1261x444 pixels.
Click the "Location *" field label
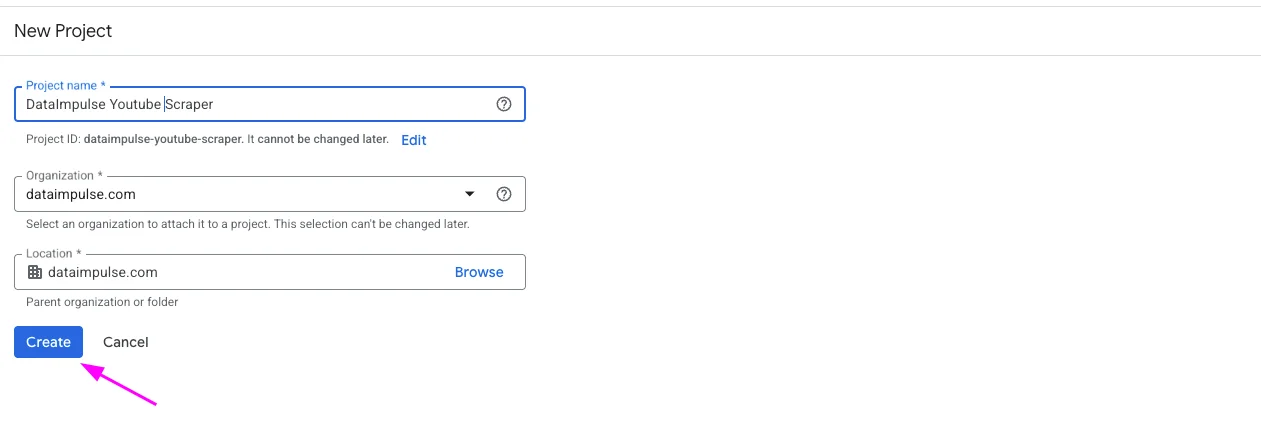coord(54,254)
